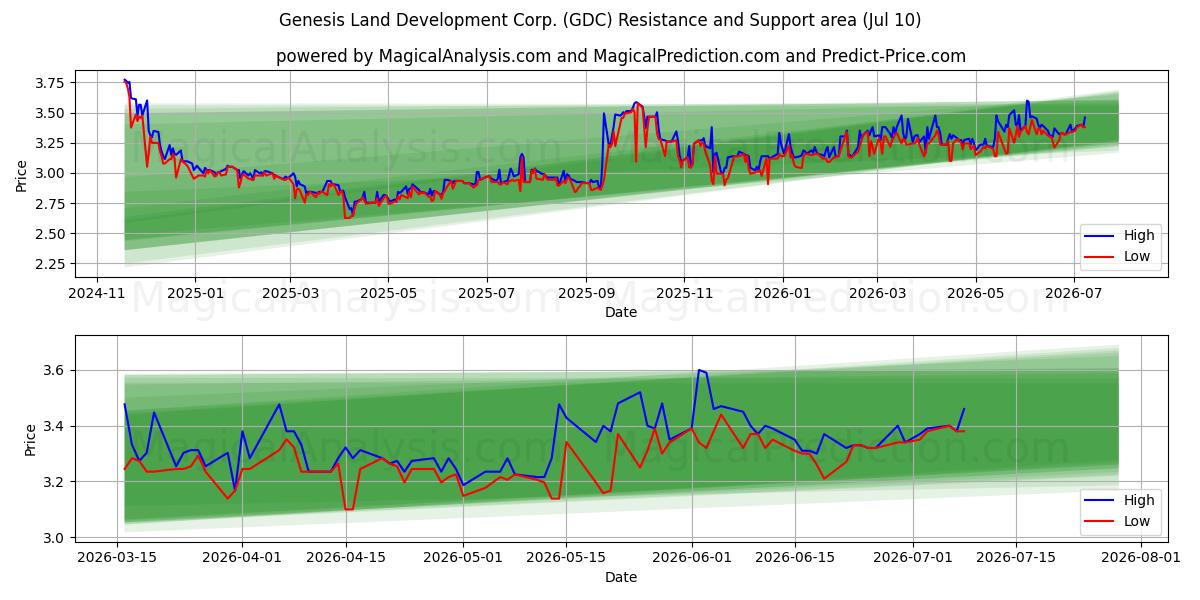Click the 2025-07 date tick label
This screenshot has height=600, width=1200.
click(x=486, y=294)
